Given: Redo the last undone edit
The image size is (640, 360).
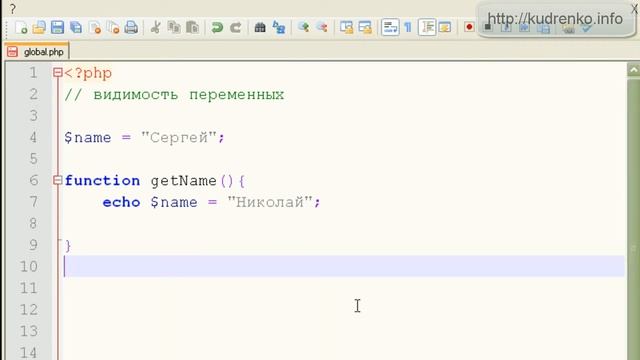Looking at the screenshot, I should click(x=236, y=28).
